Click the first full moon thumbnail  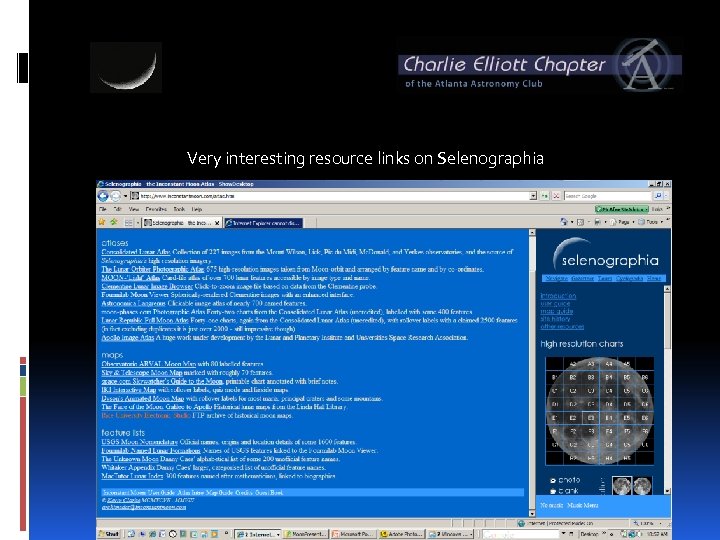click(622, 485)
